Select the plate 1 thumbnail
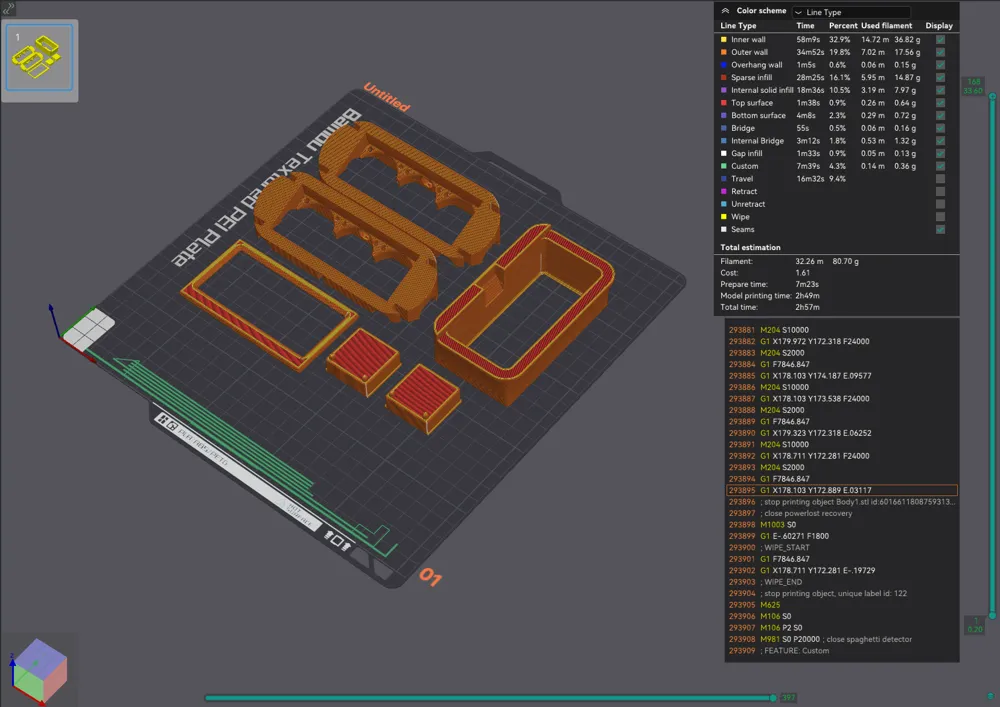This screenshot has width=1000, height=707. tap(40, 58)
